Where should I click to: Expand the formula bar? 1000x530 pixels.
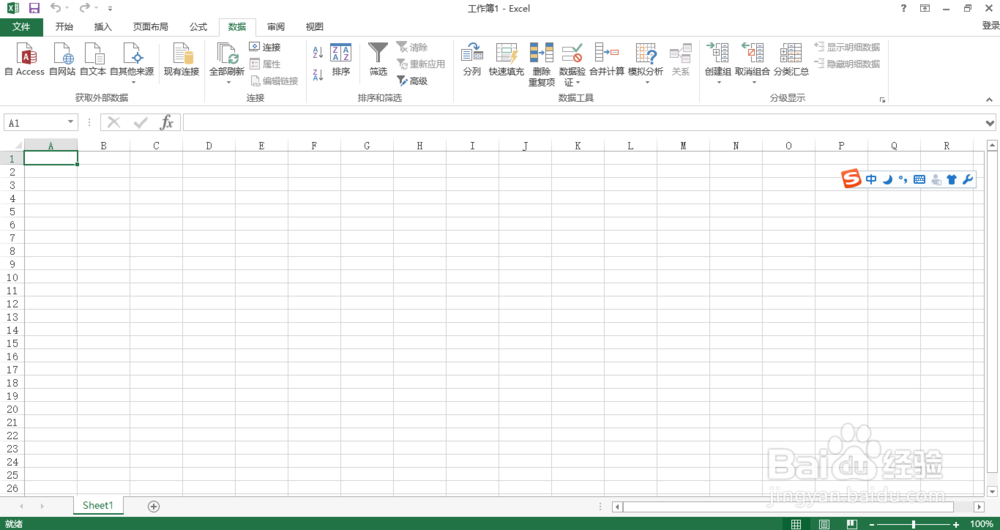[x=990, y=122]
